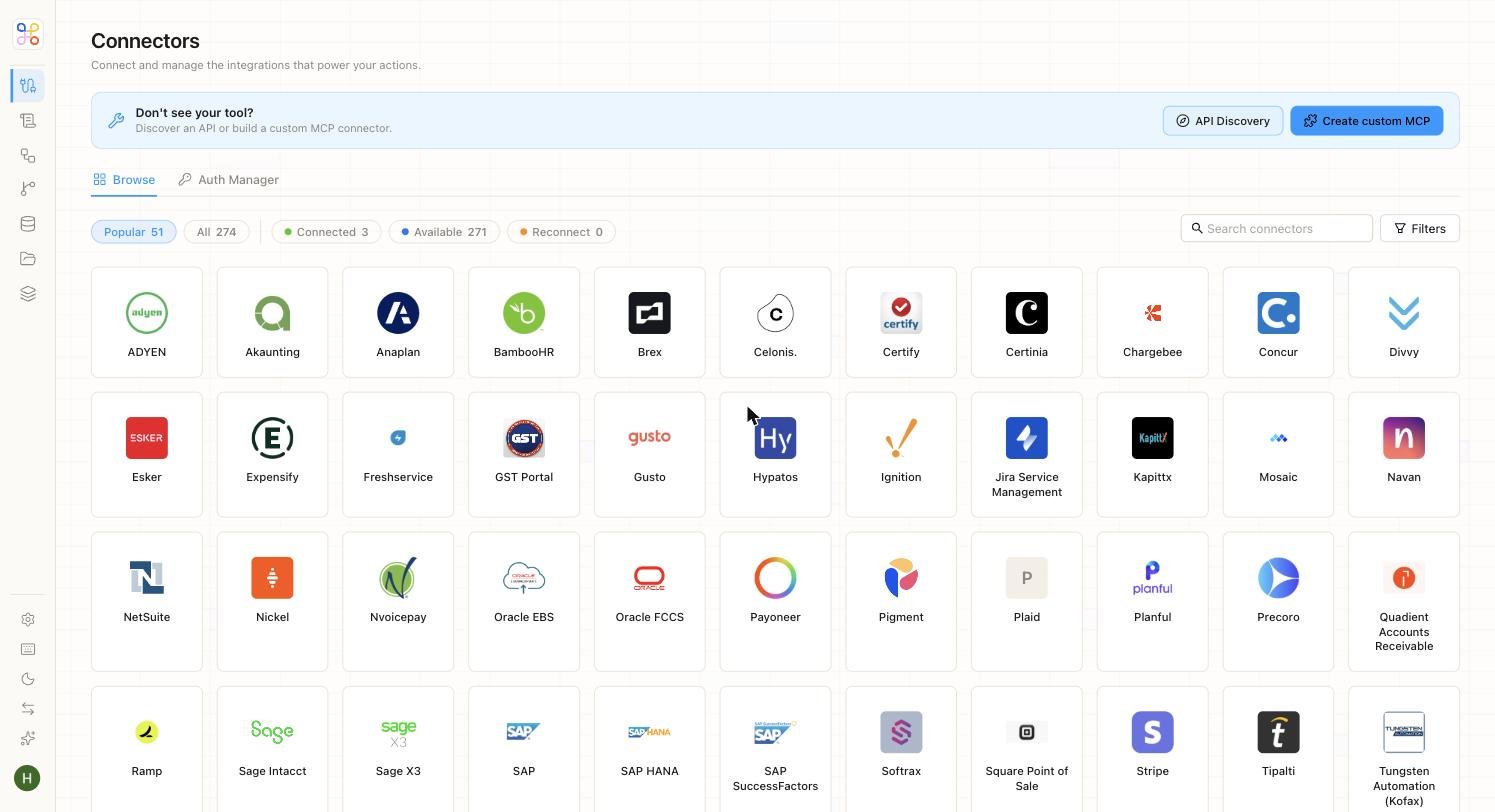The width and height of the screenshot is (1495, 812).
Task: Open the user avatar H menu
Action: [27, 778]
